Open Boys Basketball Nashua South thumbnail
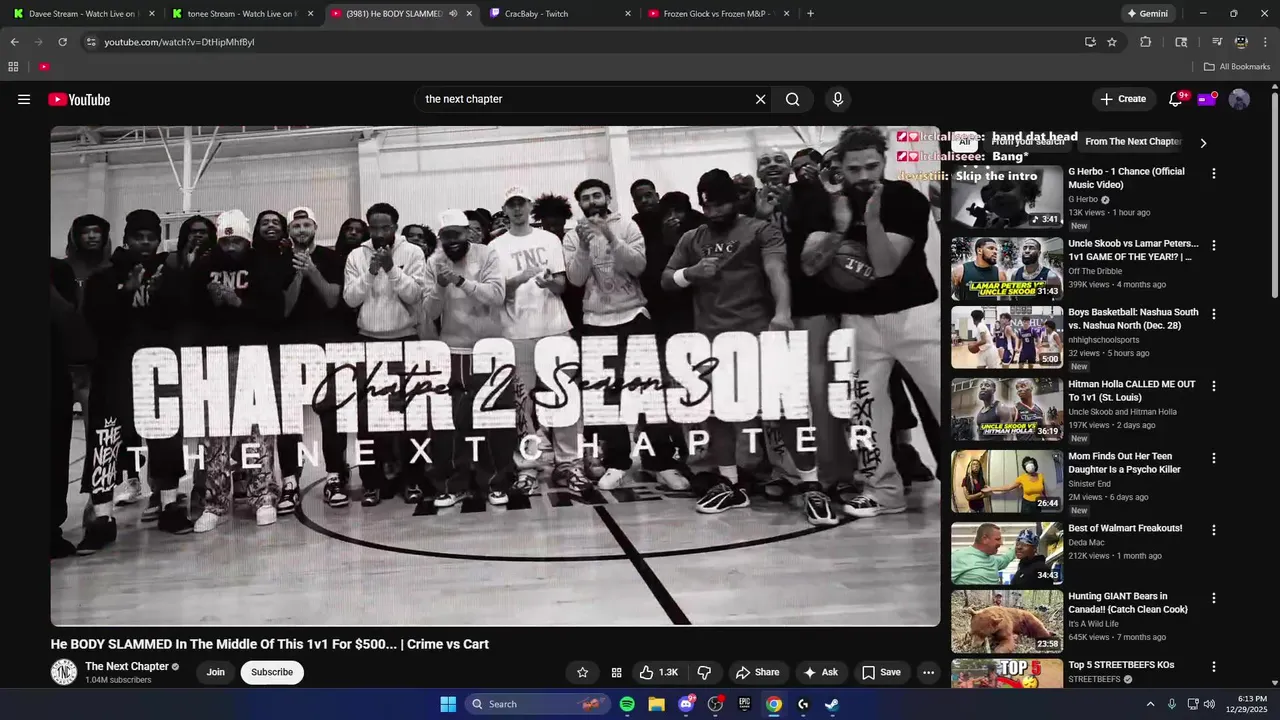This screenshot has width=1280, height=720. tap(1006, 337)
